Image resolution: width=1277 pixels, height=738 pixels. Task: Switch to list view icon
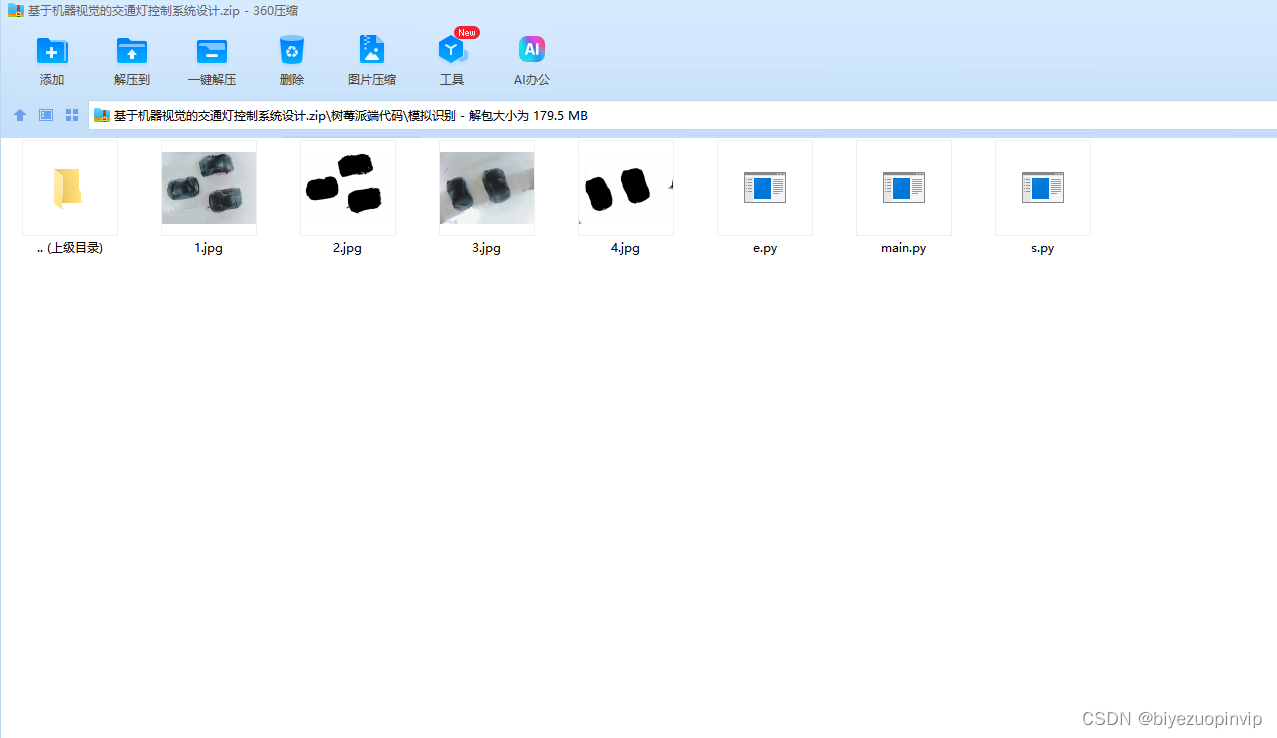[x=46, y=115]
